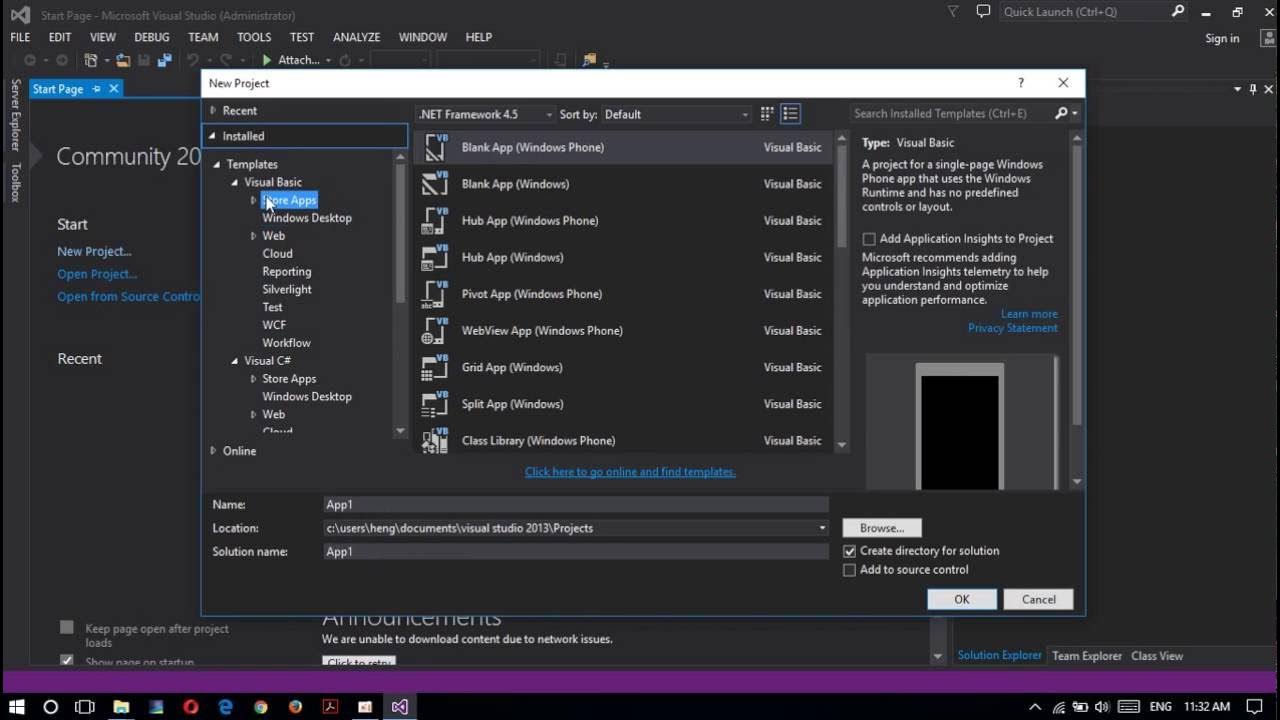Select Windows Desktop under Visual Basic

click(x=307, y=218)
